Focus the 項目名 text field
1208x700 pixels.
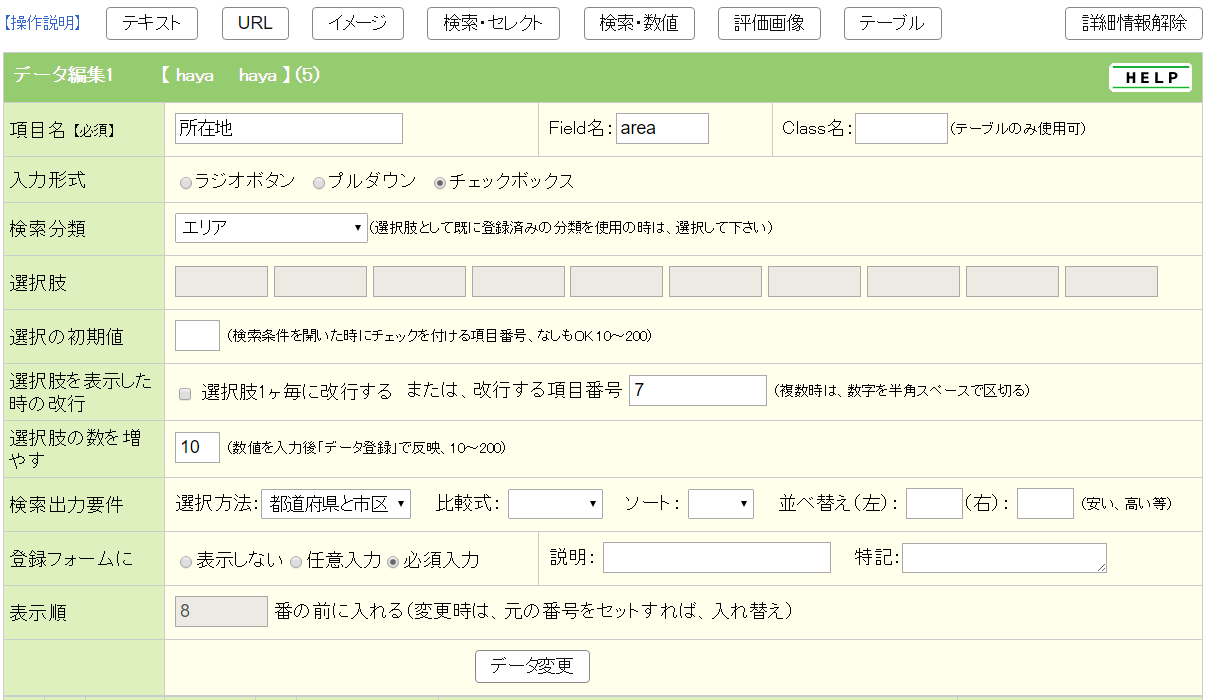pos(288,128)
